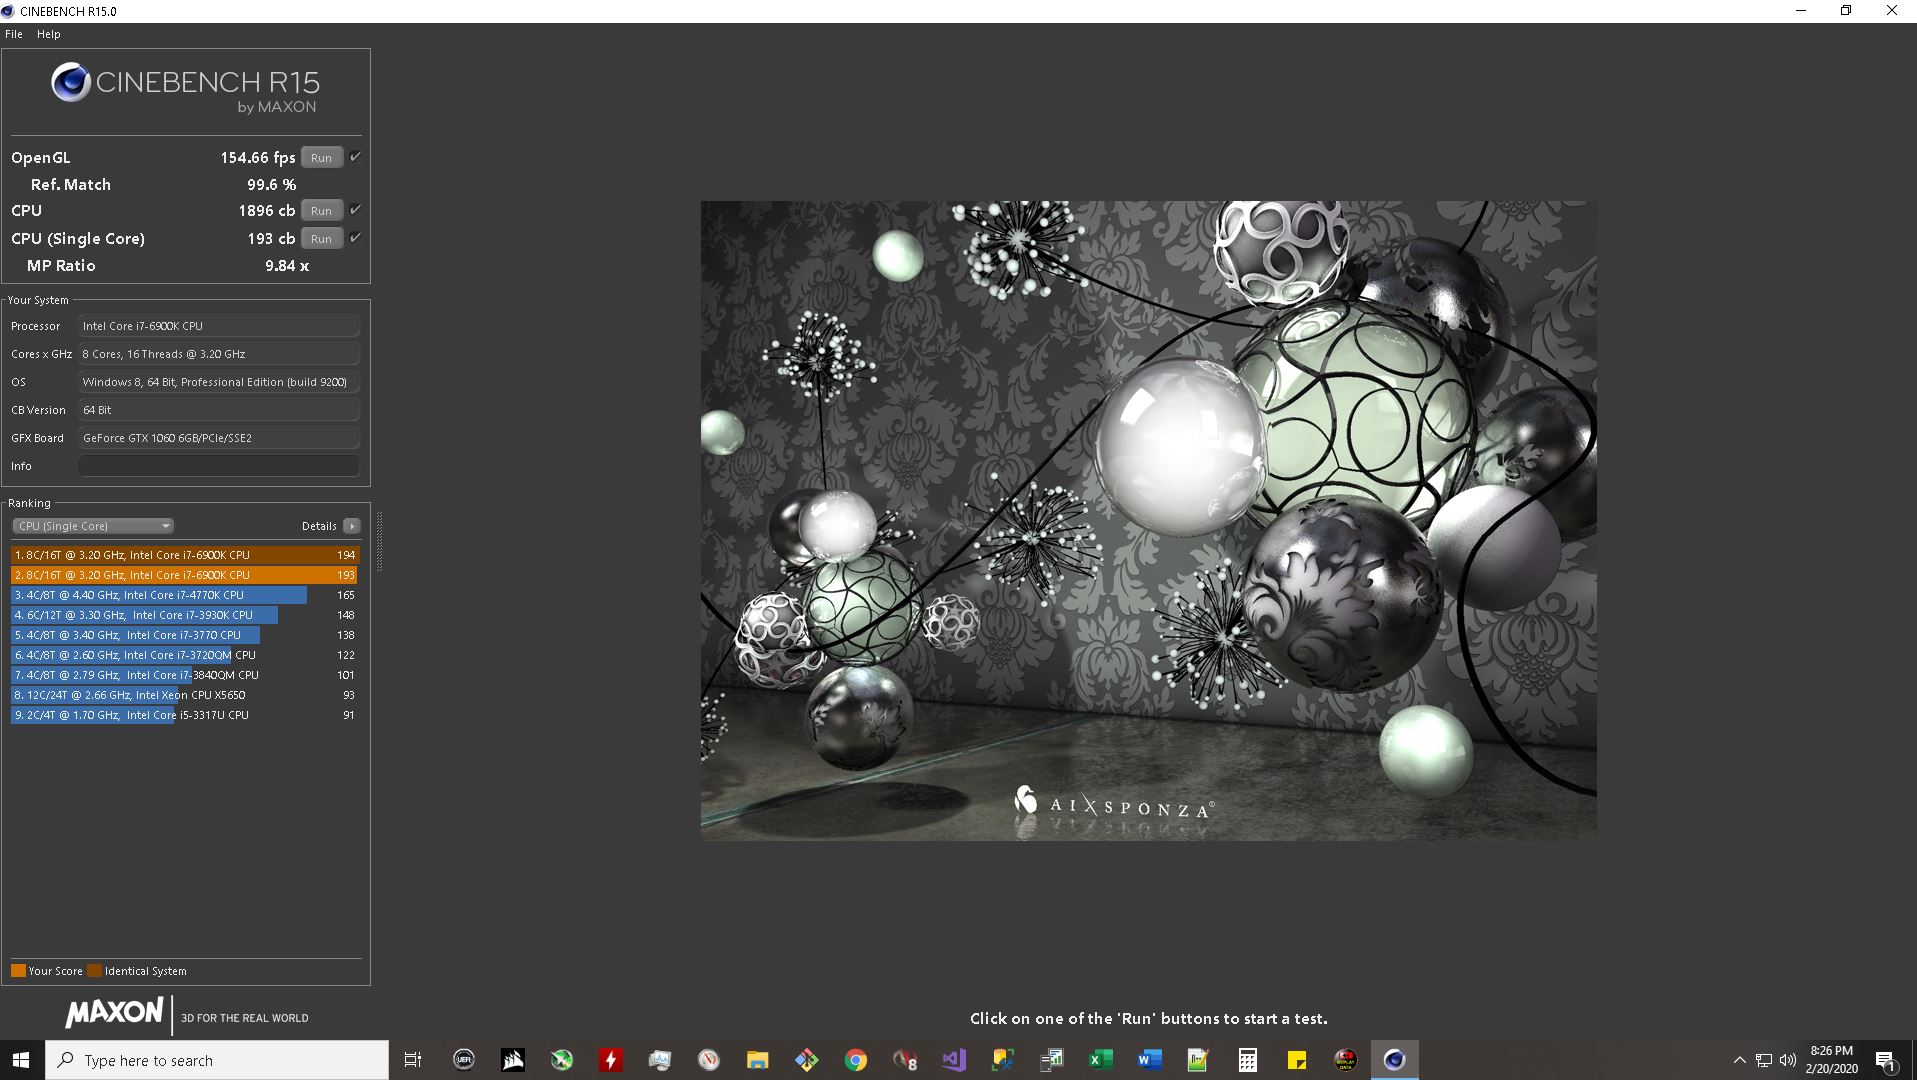Select the i7-3770 ranking row
This screenshot has width=1917, height=1080.
(x=185, y=635)
